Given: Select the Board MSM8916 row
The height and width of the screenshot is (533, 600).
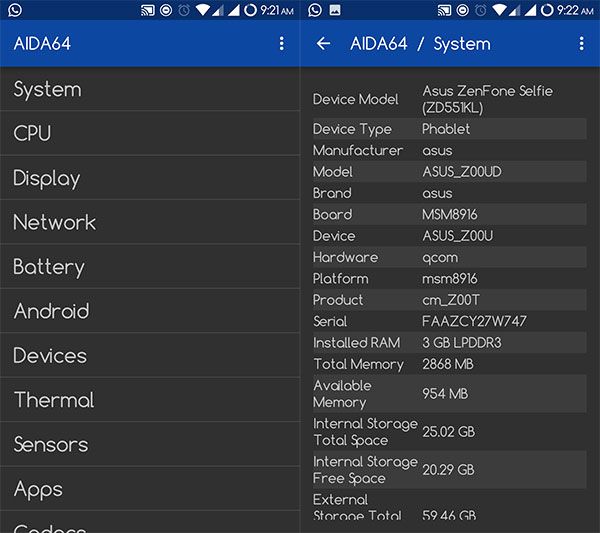Looking at the screenshot, I should coord(450,215).
